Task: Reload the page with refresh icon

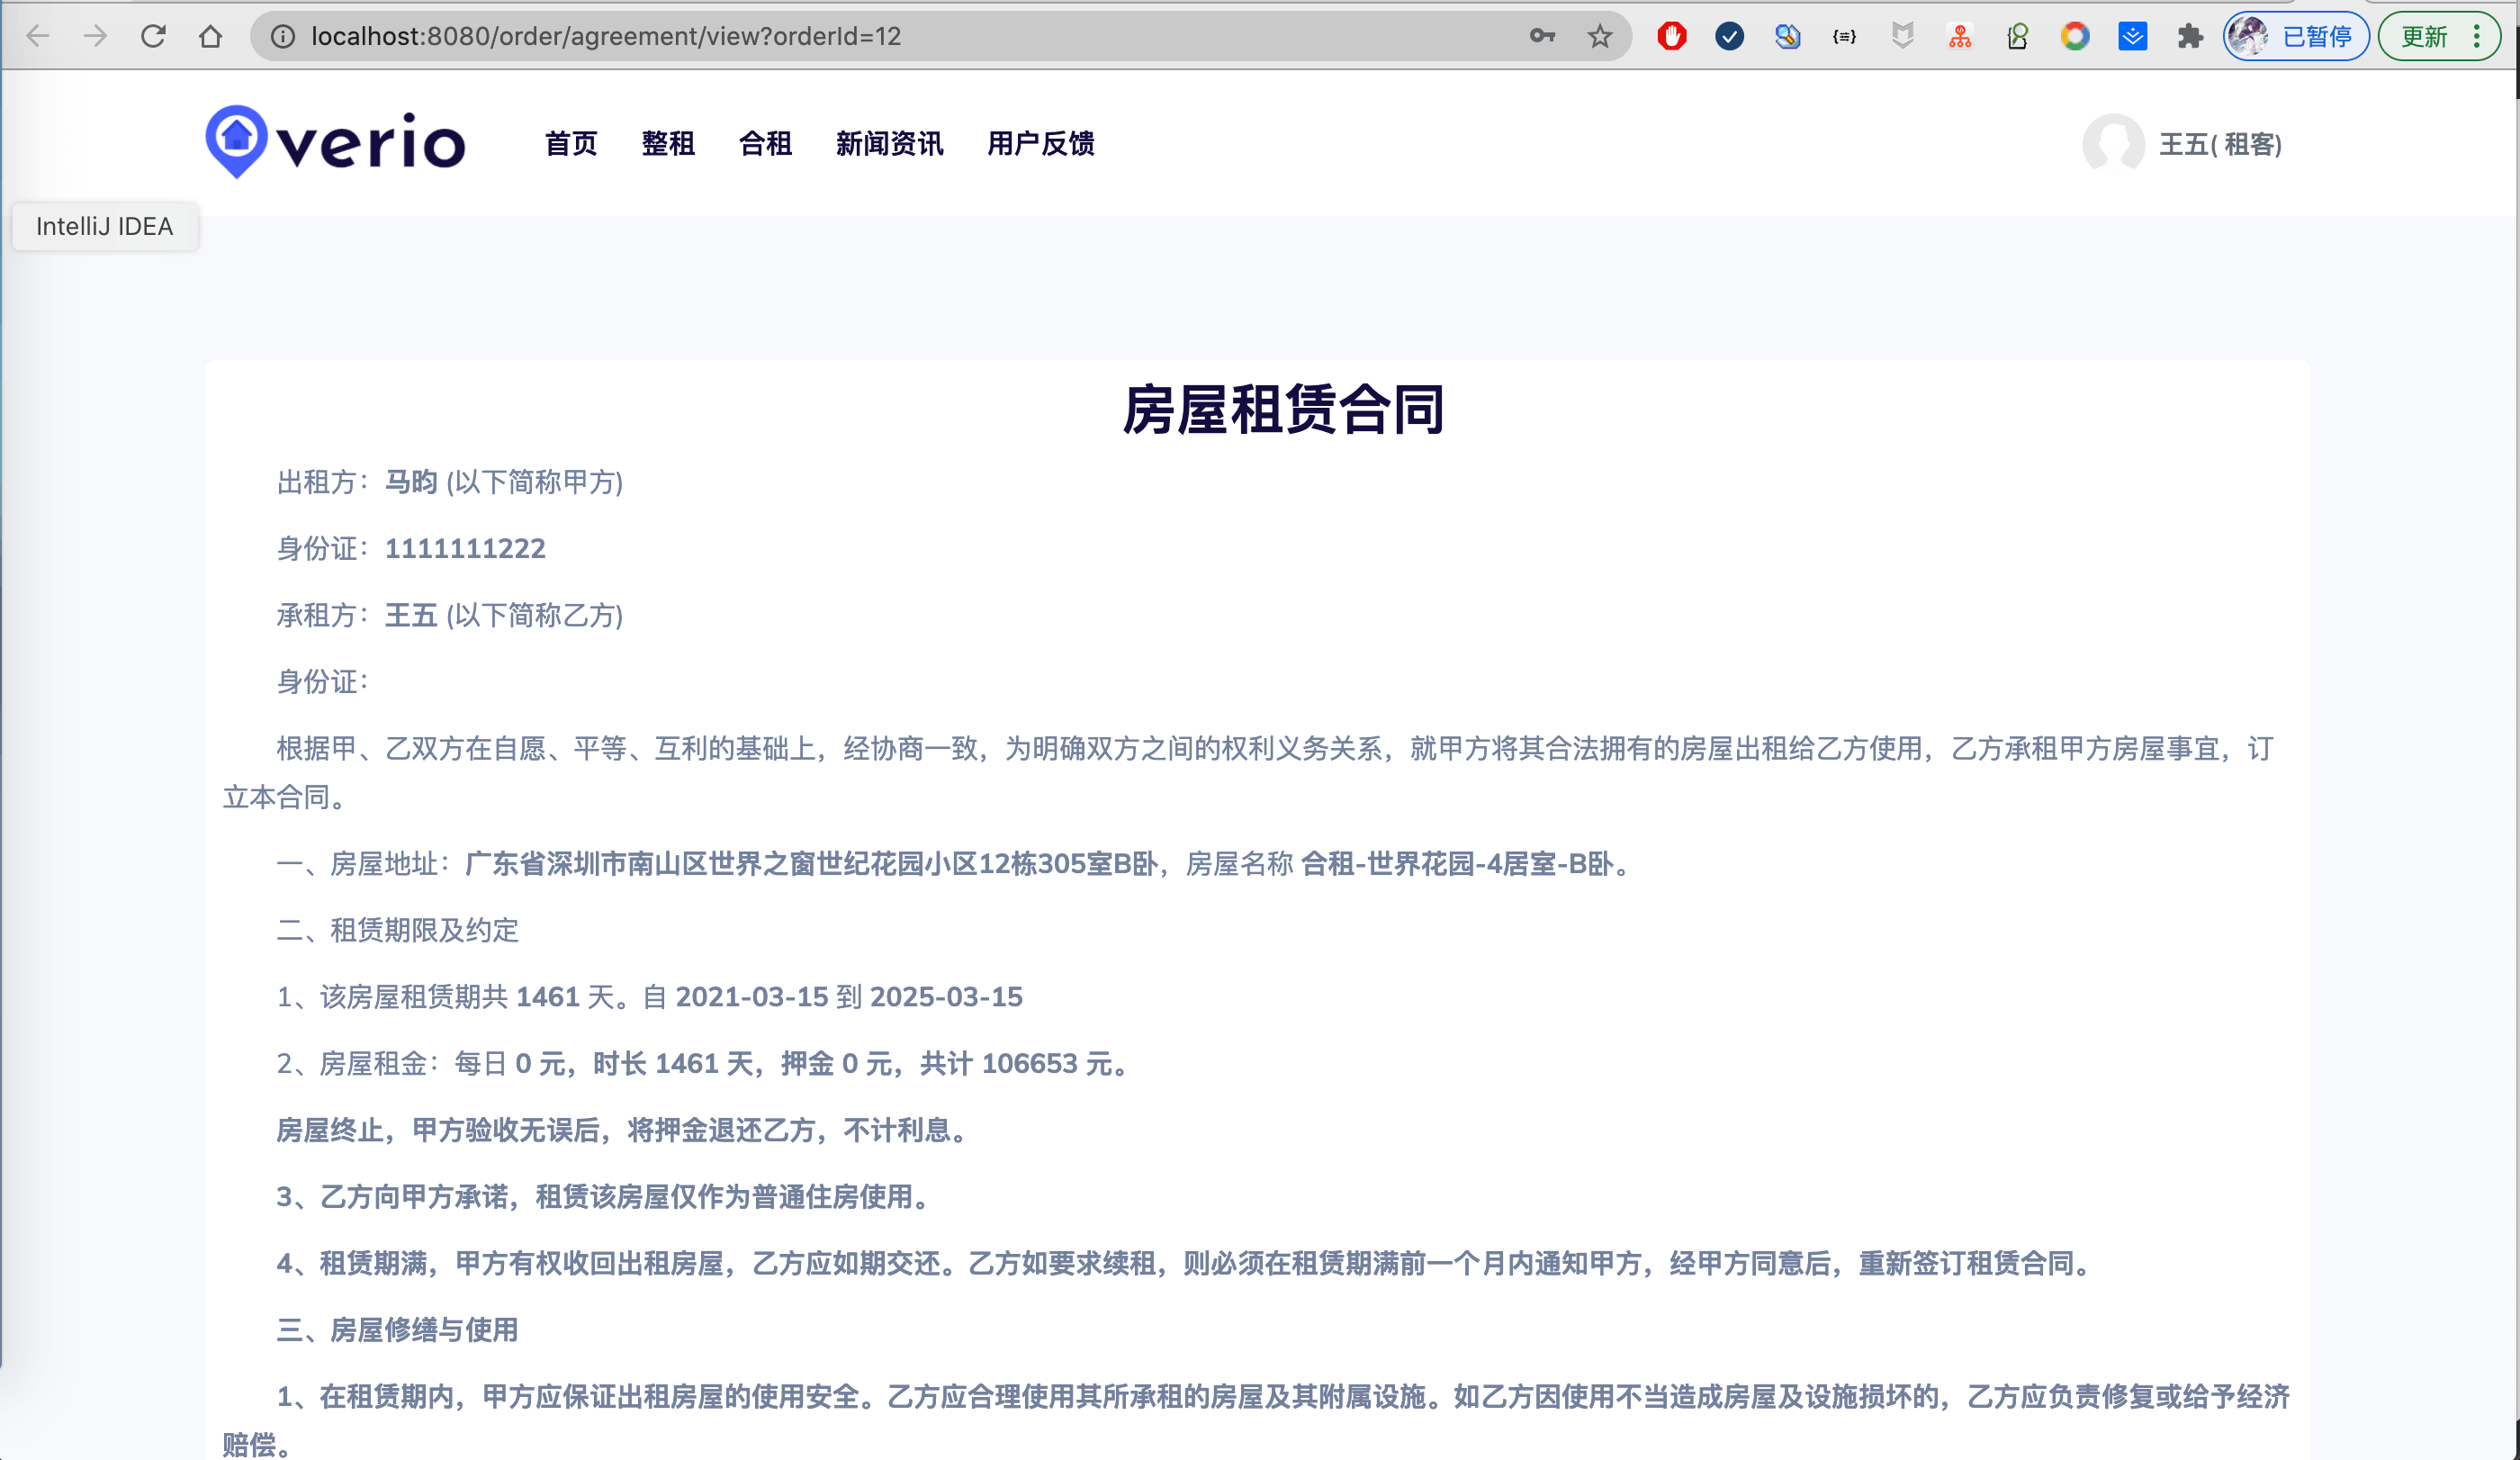Action: click(153, 36)
